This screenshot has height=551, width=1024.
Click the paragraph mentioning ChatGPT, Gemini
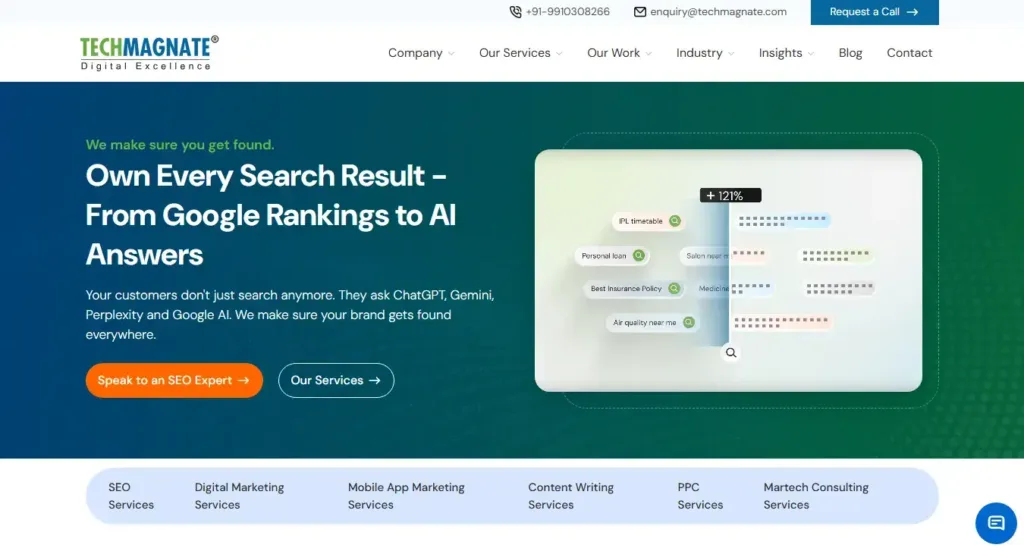[290, 315]
